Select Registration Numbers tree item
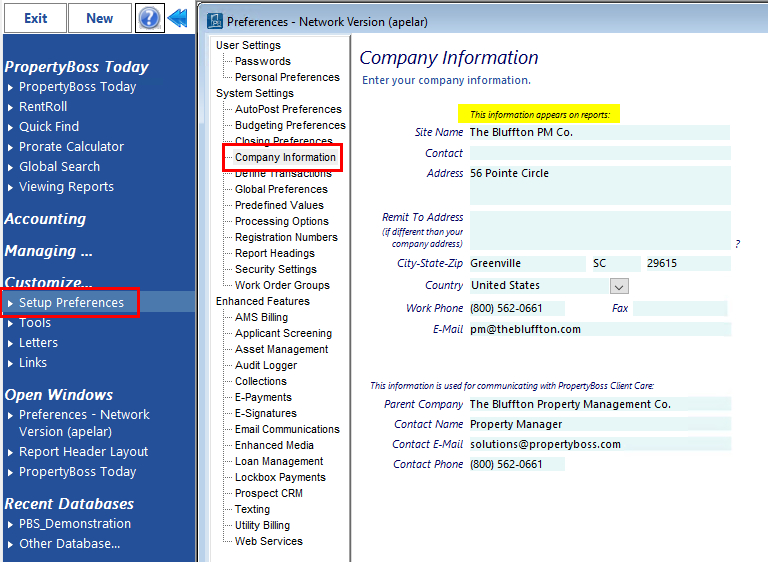The image size is (768, 562). coord(286,237)
